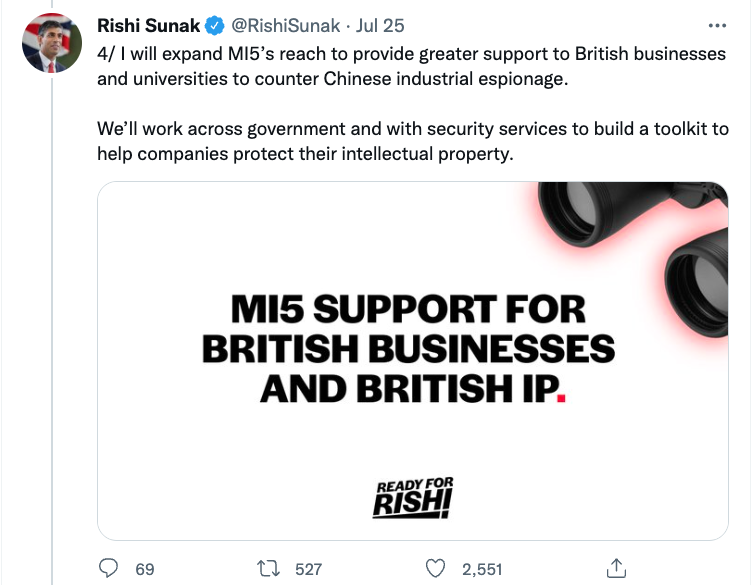Image resolution: width=754 pixels, height=585 pixels.
Task: Click the binoculars graphic in the image
Action: pyautogui.click(x=648, y=240)
